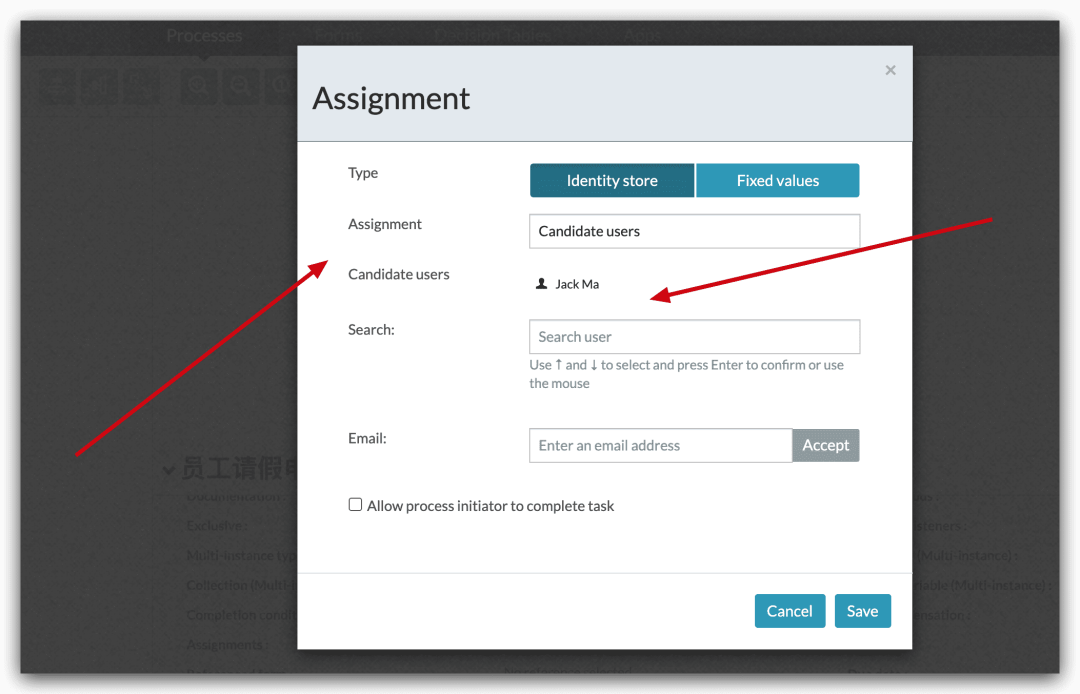Image resolution: width=1080 pixels, height=694 pixels.
Task: Select the Jack Ma candidate user entry
Action: click(x=568, y=284)
